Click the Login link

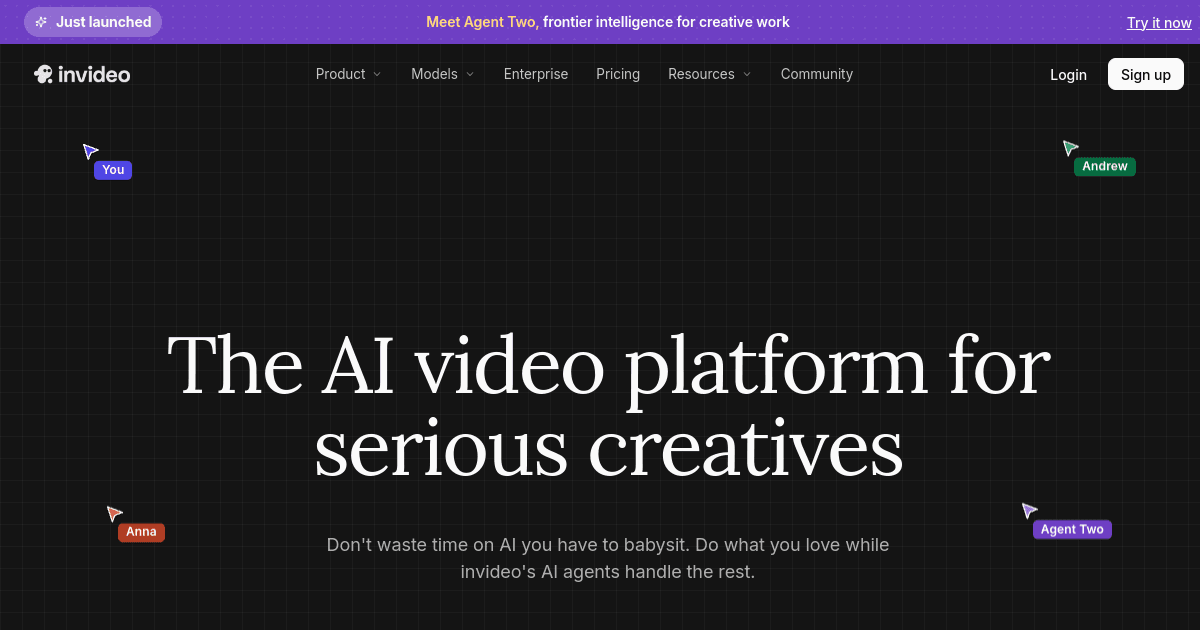tap(1068, 74)
